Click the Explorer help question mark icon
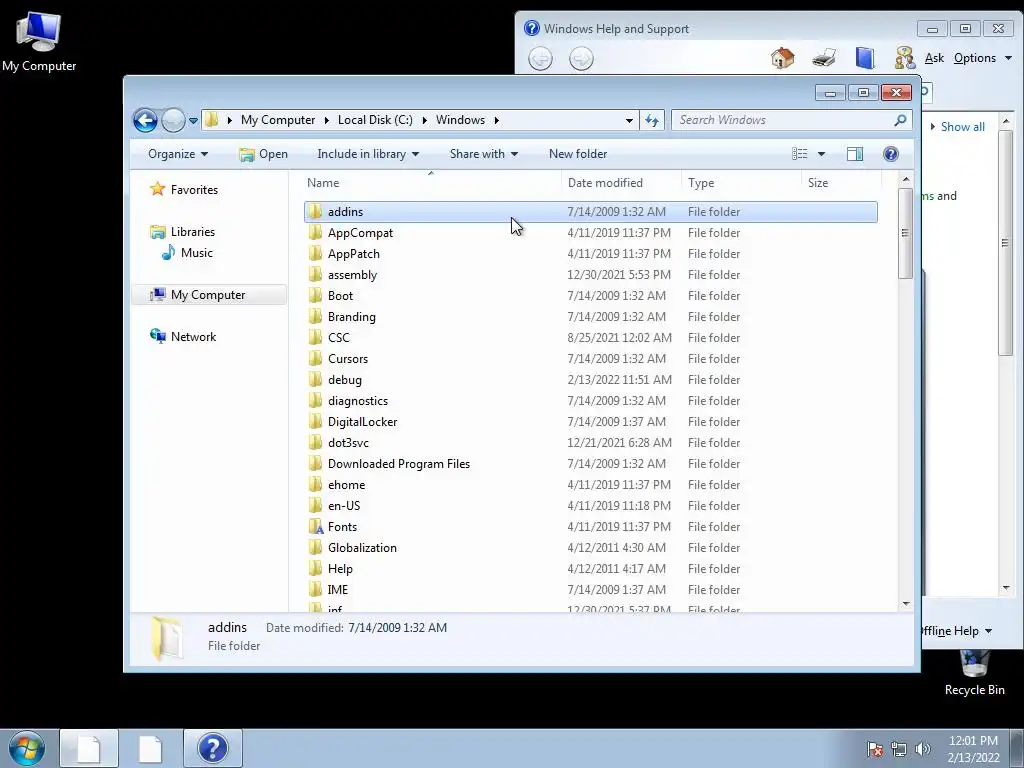The width and height of the screenshot is (1024, 768). (891, 154)
